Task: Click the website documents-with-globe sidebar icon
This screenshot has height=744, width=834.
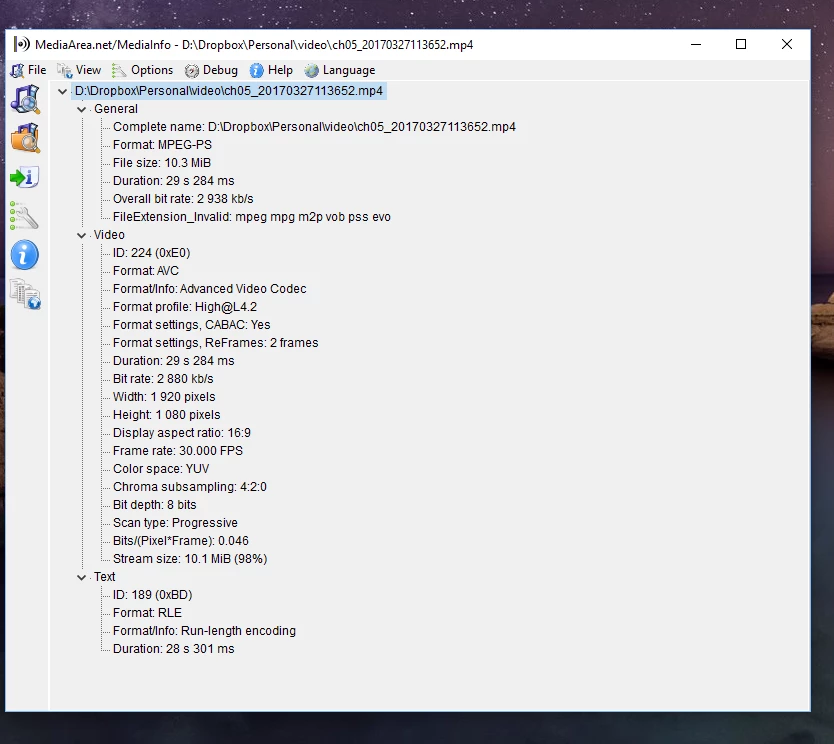Action: click(26, 294)
